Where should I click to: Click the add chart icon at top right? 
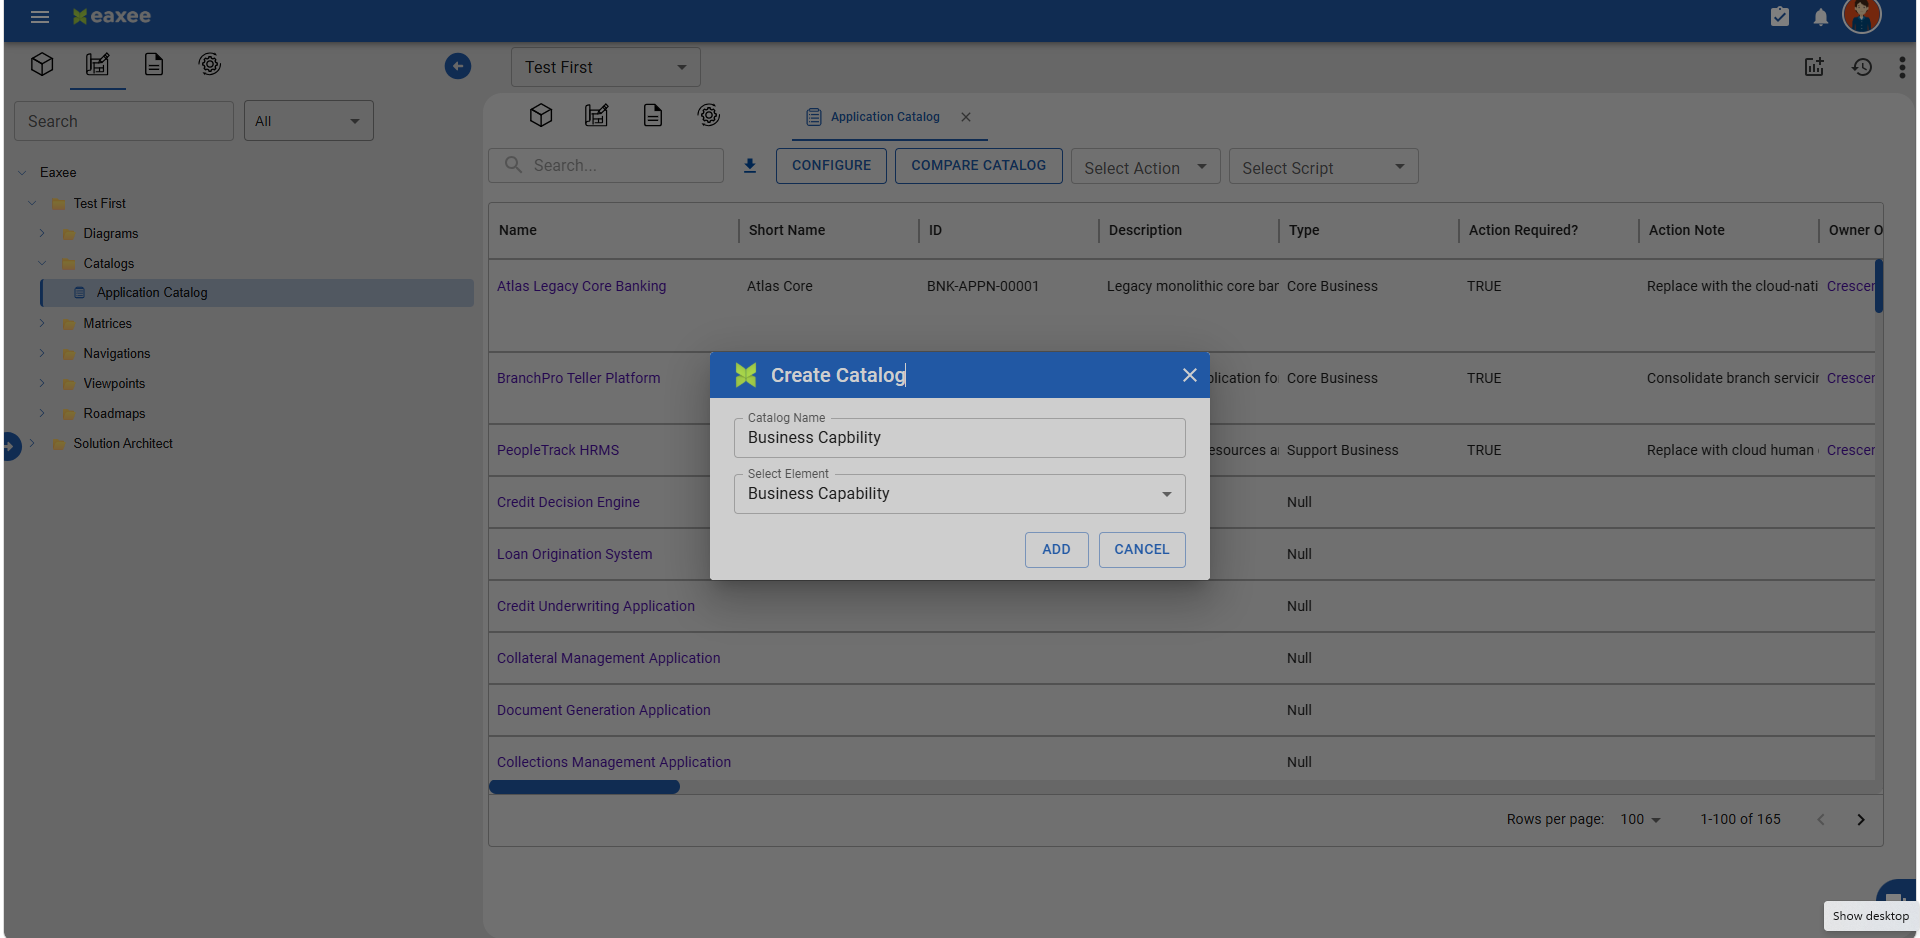click(1814, 67)
